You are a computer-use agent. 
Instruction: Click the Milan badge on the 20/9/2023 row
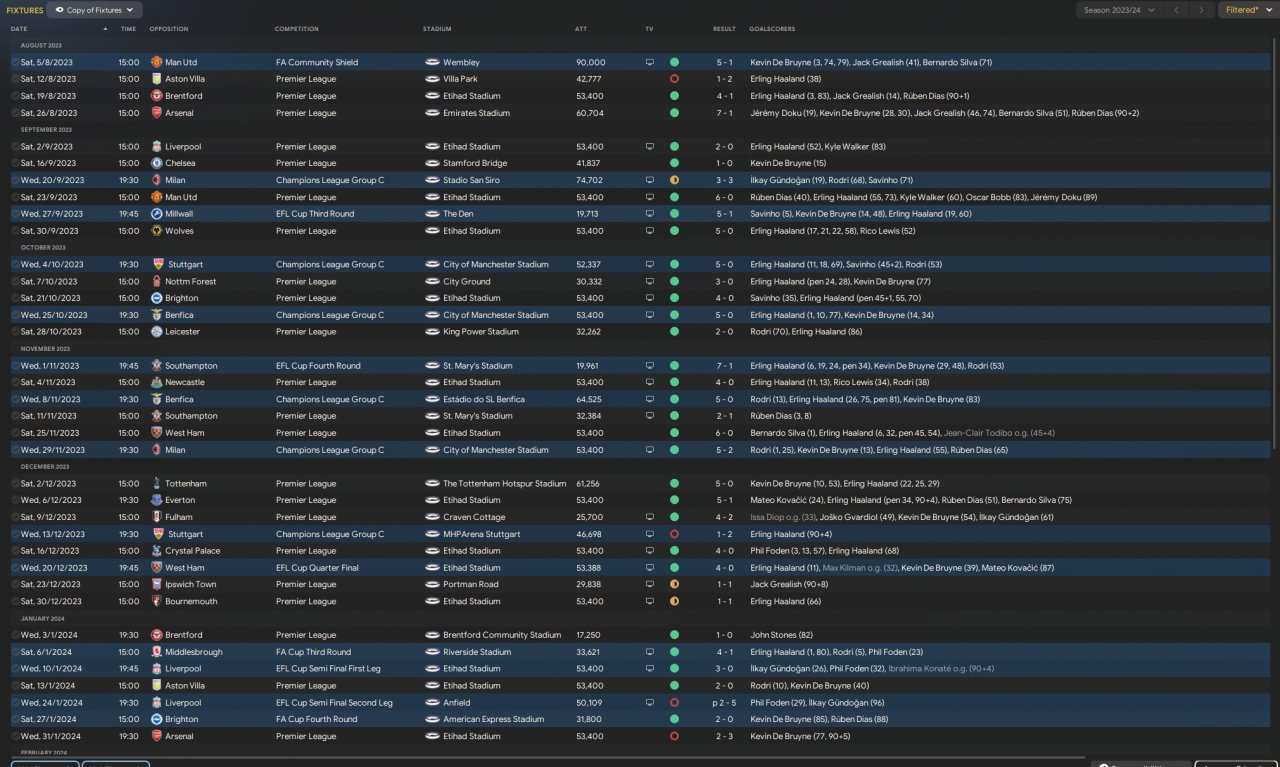tap(156, 180)
